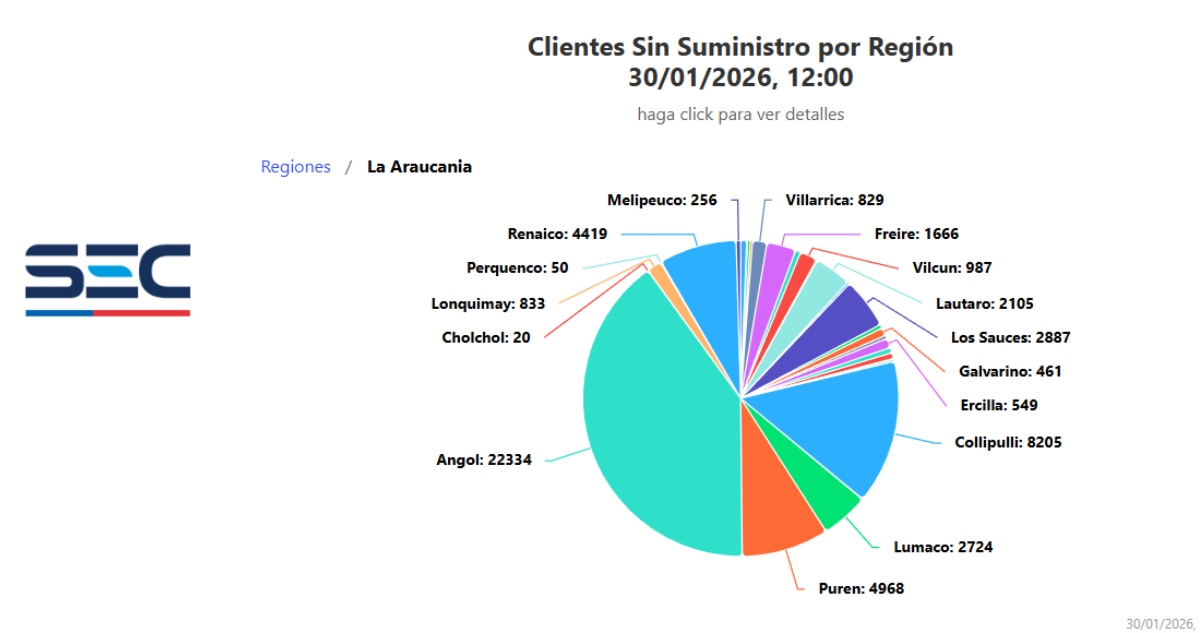The height and width of the screenshot is (633, 1200).
Task: Click the chart title "Clientes Sin Suministro por Región"
Action: pos(740,47)
